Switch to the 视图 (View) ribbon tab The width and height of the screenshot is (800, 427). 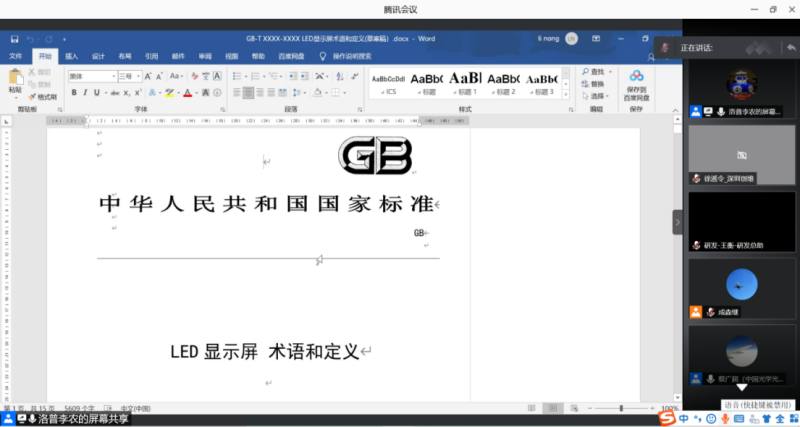(232, 56)
